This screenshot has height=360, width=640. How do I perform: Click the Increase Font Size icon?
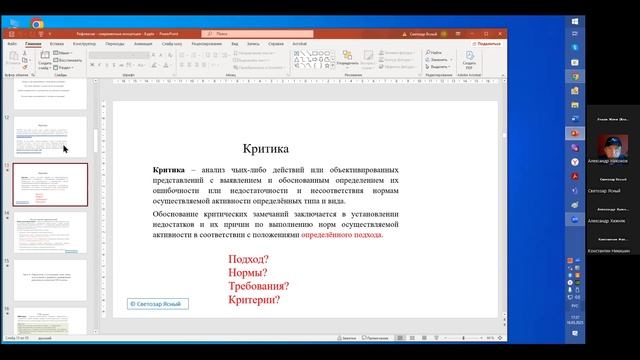(153, 55)
